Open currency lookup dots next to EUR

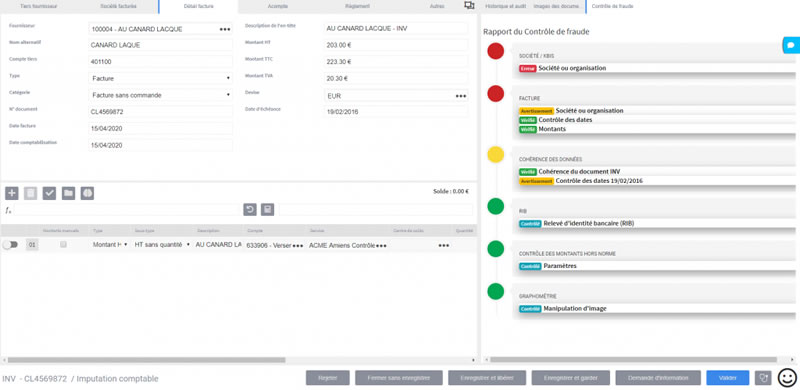coord(461,95)
